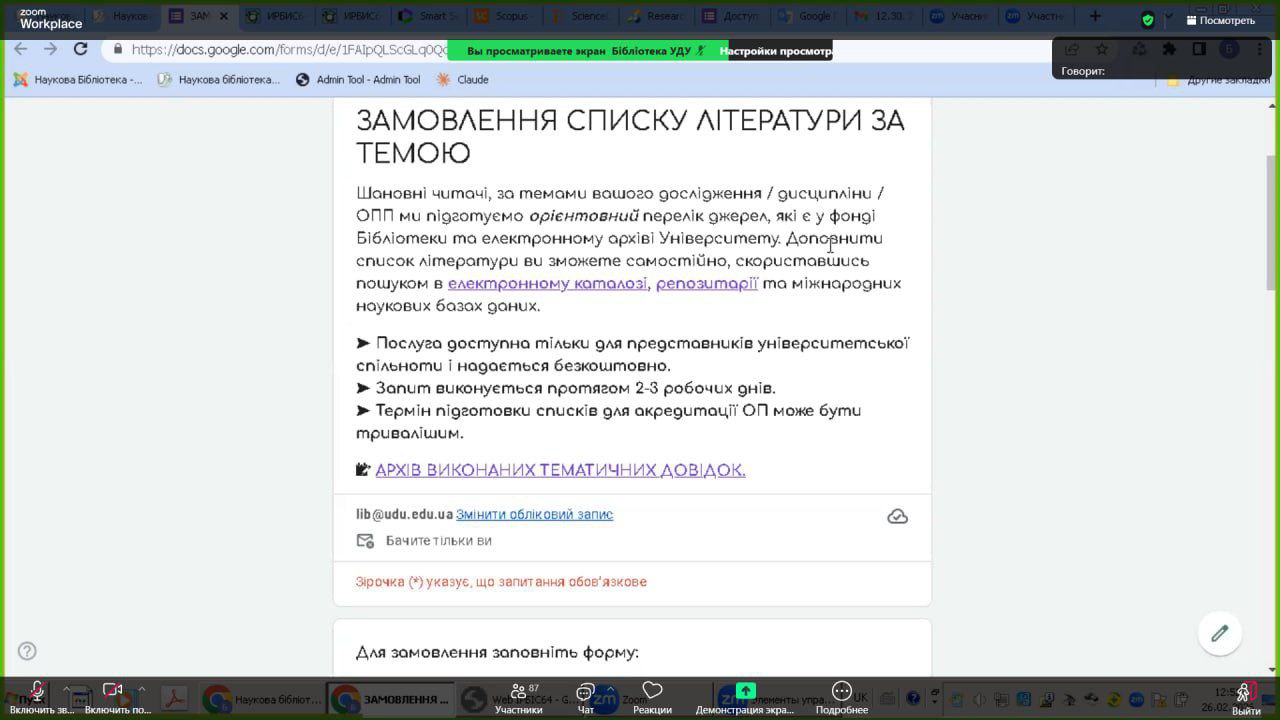The image size is (1280, 720).
Task: Open АРХІВ ВИКОНАНИХ ТЕМАТИЧНИХ ДОВІДОК link
Action: (560, 469)
